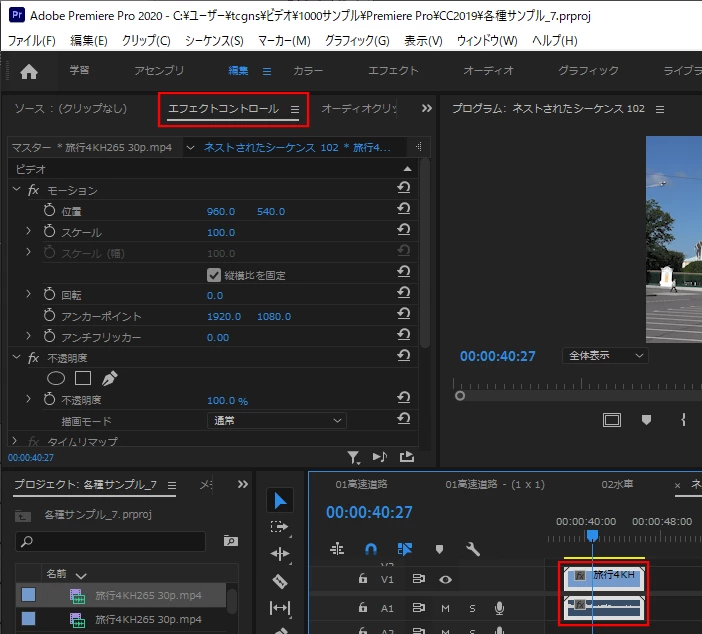Reset the 不透明度 effect
702x634 pixels.
[x=404, y=356]
